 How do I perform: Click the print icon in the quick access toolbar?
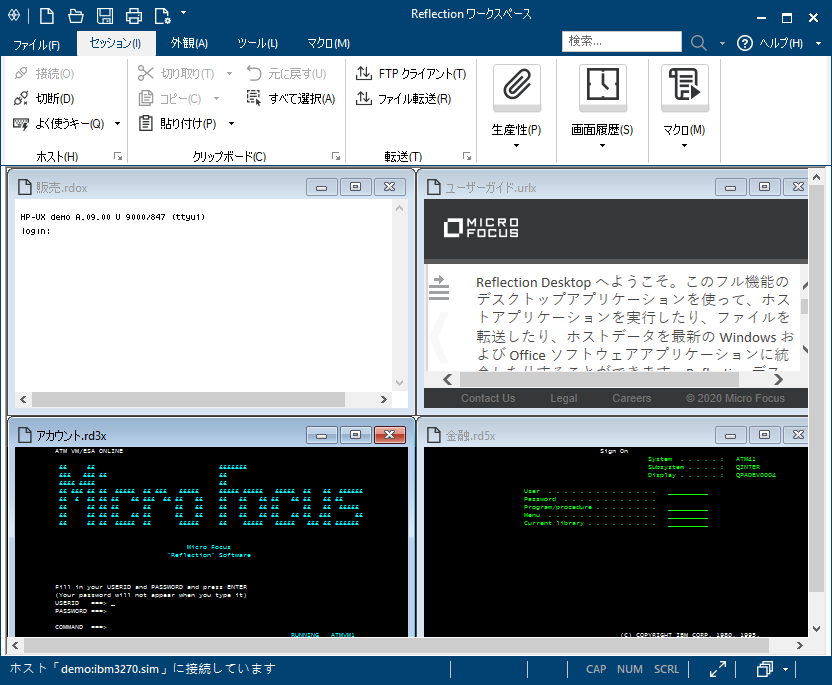(134, 16)
